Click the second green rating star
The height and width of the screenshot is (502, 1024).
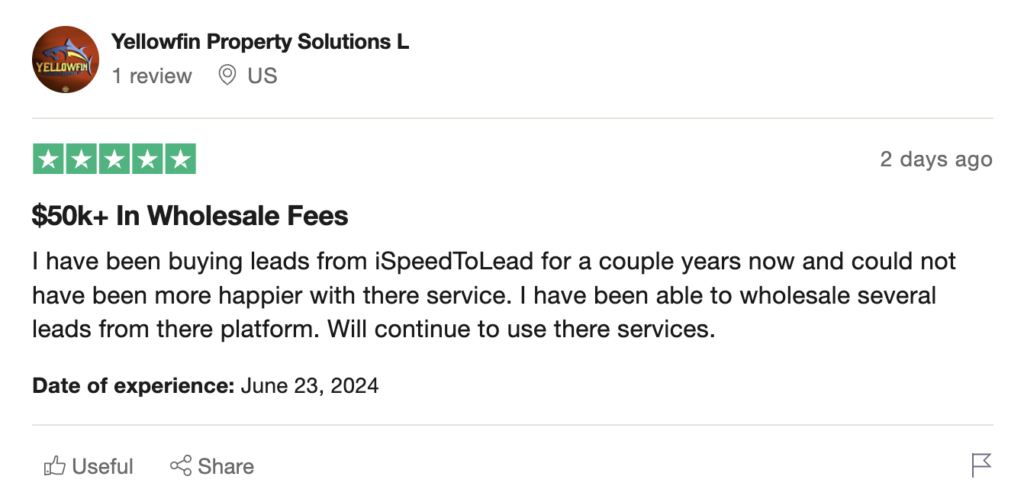click(82, 159)
